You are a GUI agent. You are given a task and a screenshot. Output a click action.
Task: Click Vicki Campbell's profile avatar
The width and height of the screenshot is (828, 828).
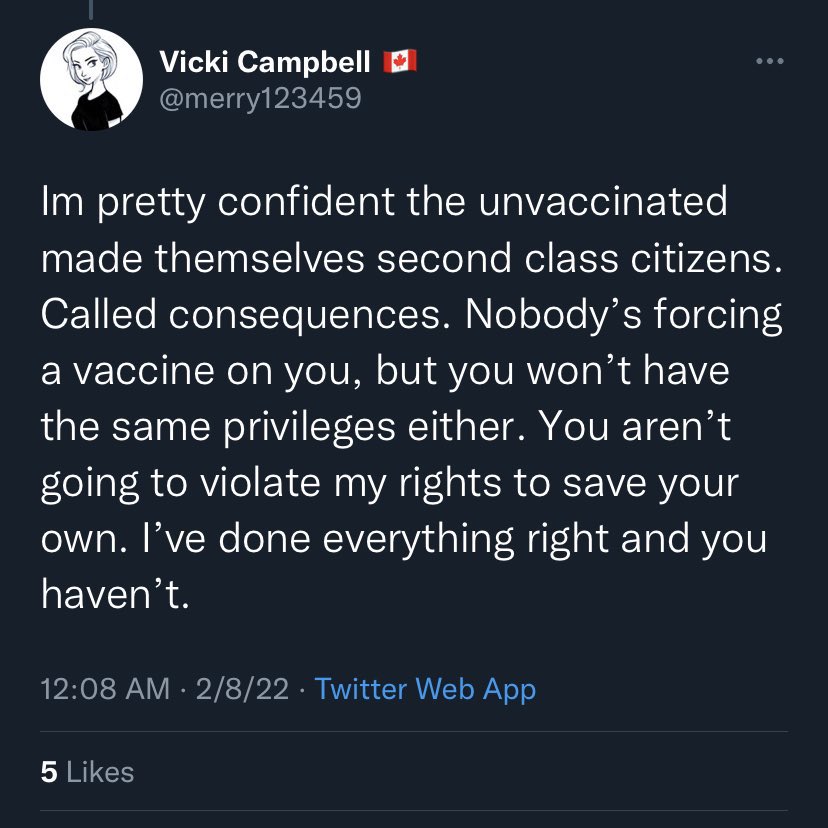click(91, 79)
